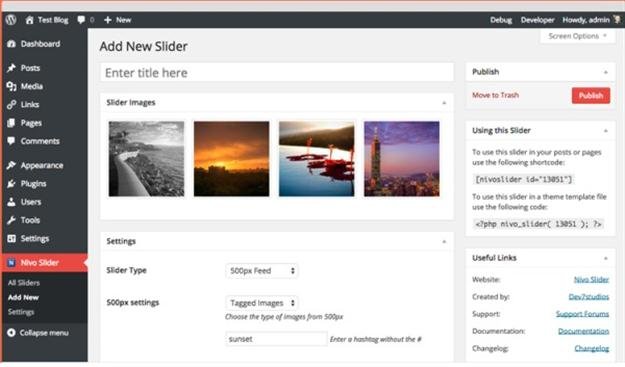This screenshot has width=625, height=367.
Task: Click the Posts pushpin icon
Action: coord(11,68)
